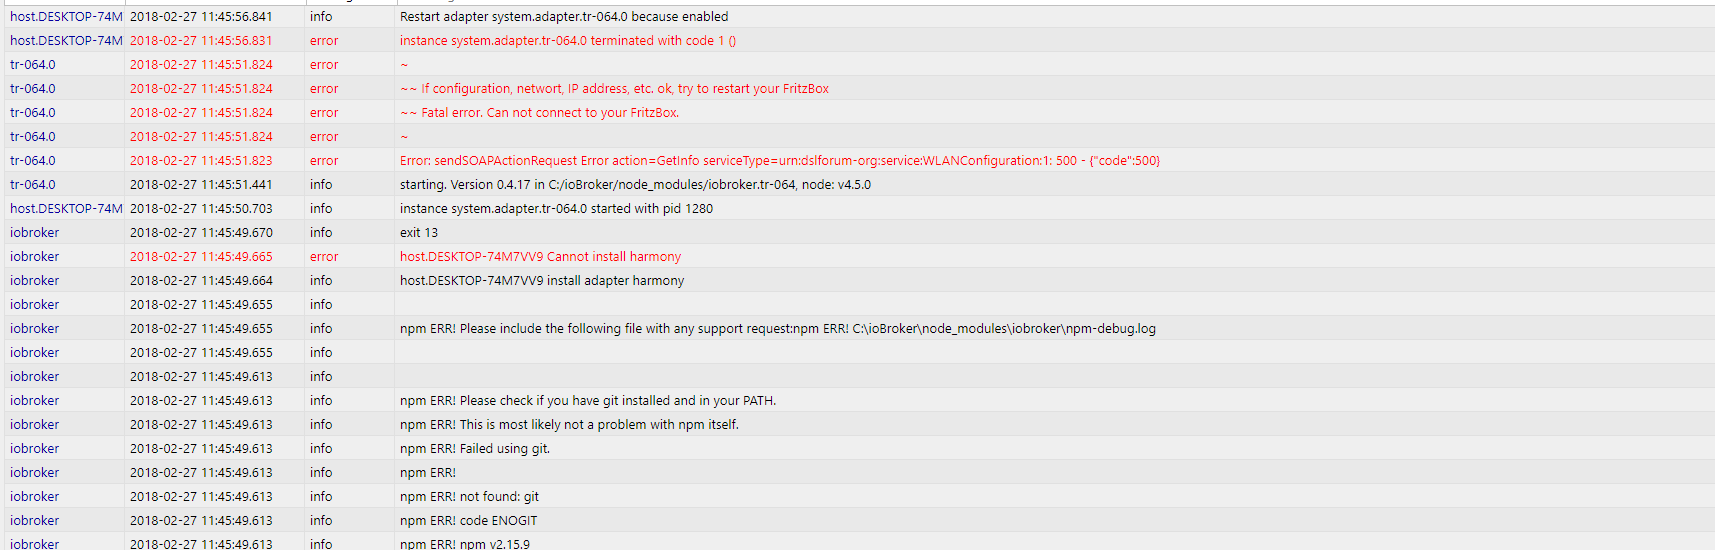The height and width of the screenshot is (550, 1715).
Task: Click 'This is most likely not a problem' message
Action: tap(569, 425)
